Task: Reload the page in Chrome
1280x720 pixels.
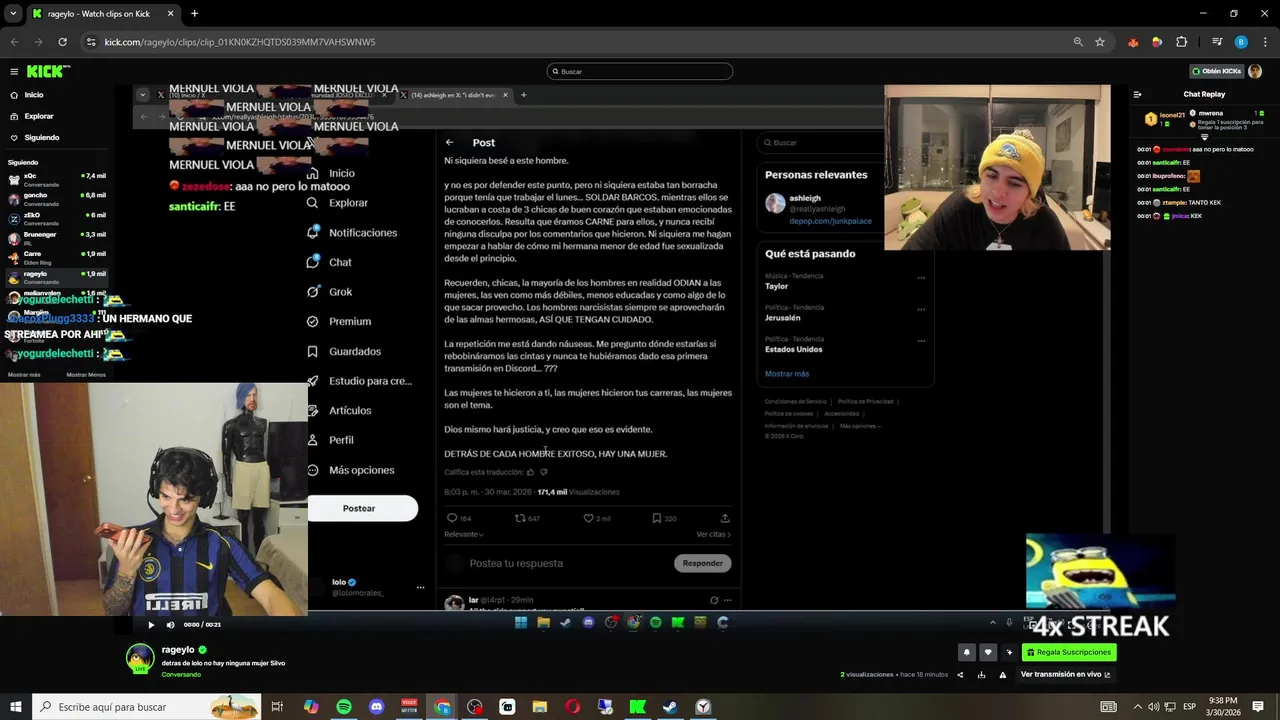Action: pos(62,42)
